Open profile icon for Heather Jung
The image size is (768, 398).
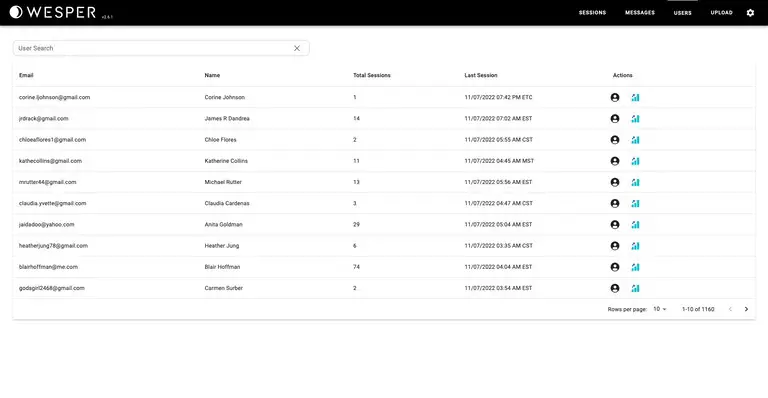(x=615, y=246)
